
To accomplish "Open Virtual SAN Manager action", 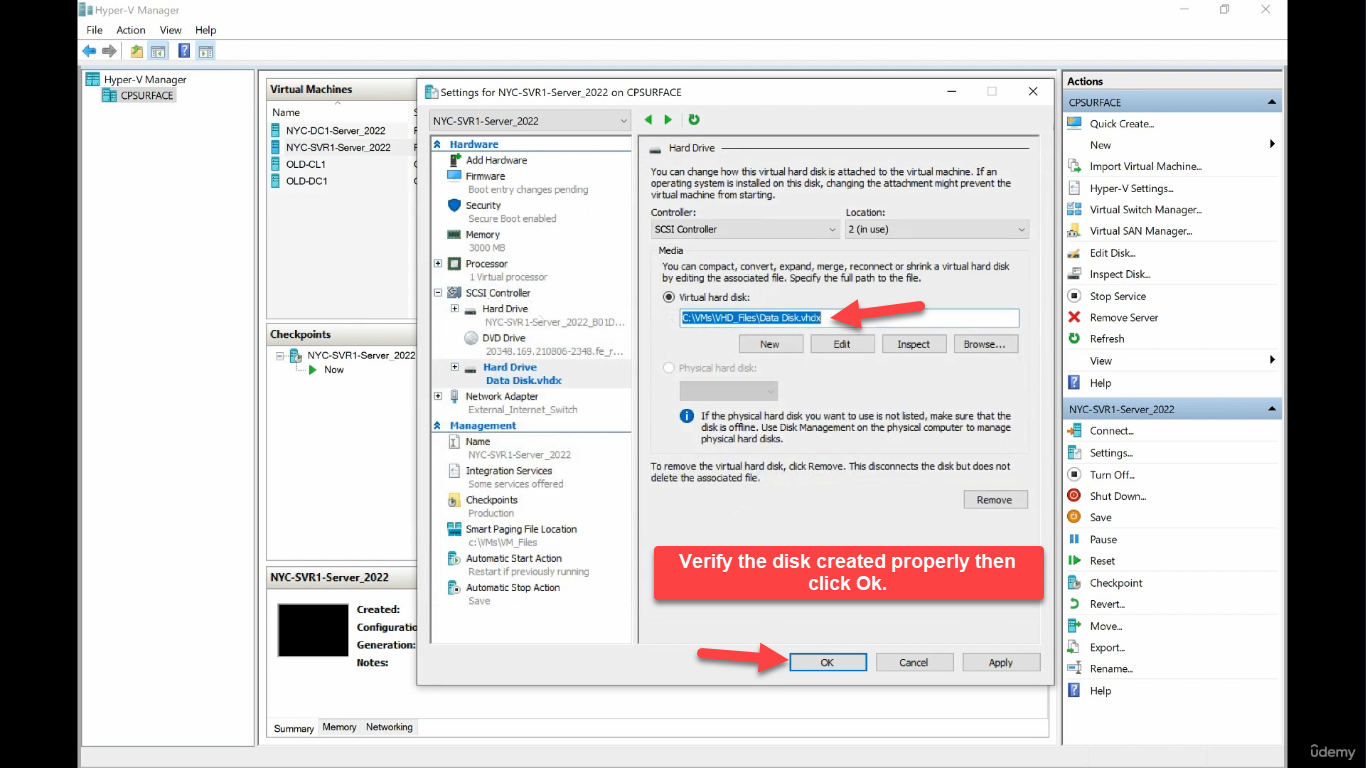I will pyautogui.click(x=1140, y=231).
